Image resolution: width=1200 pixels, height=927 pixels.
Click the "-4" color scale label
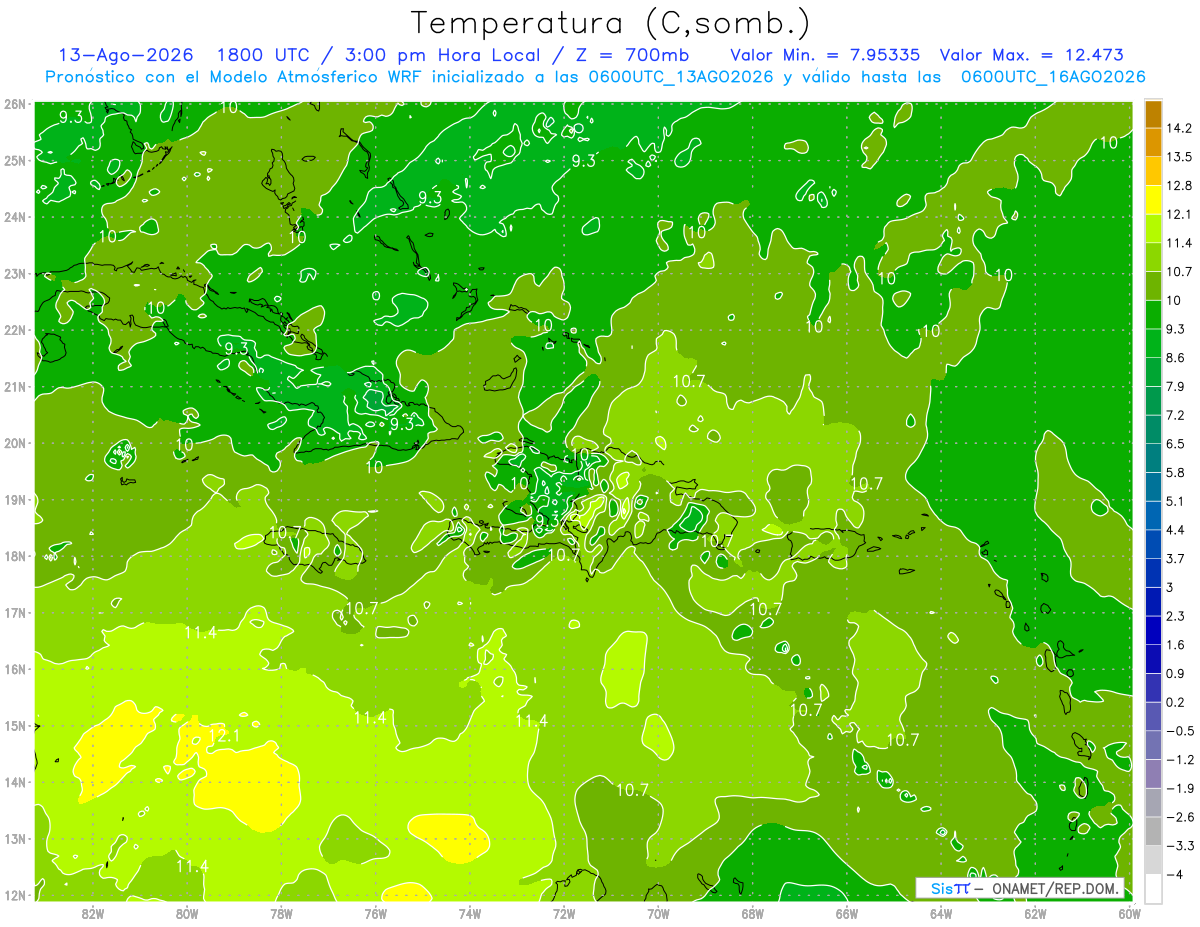1175,874
